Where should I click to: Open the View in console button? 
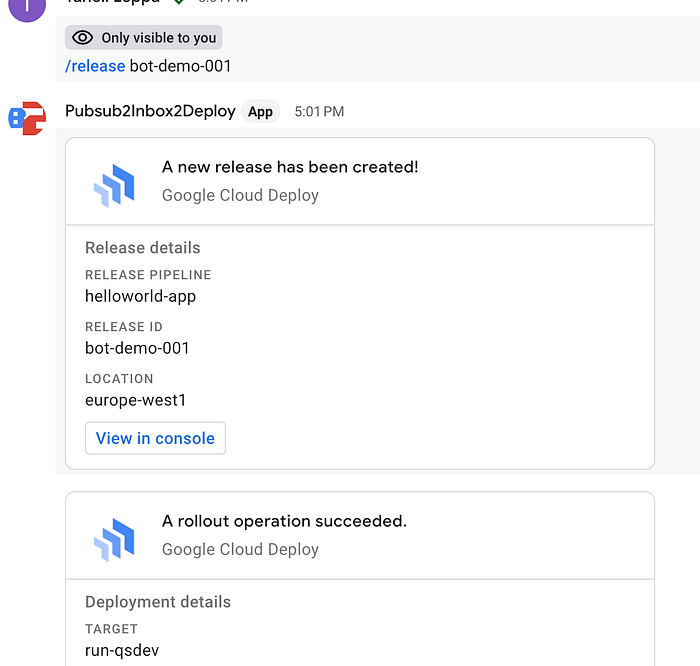(155, 438)
